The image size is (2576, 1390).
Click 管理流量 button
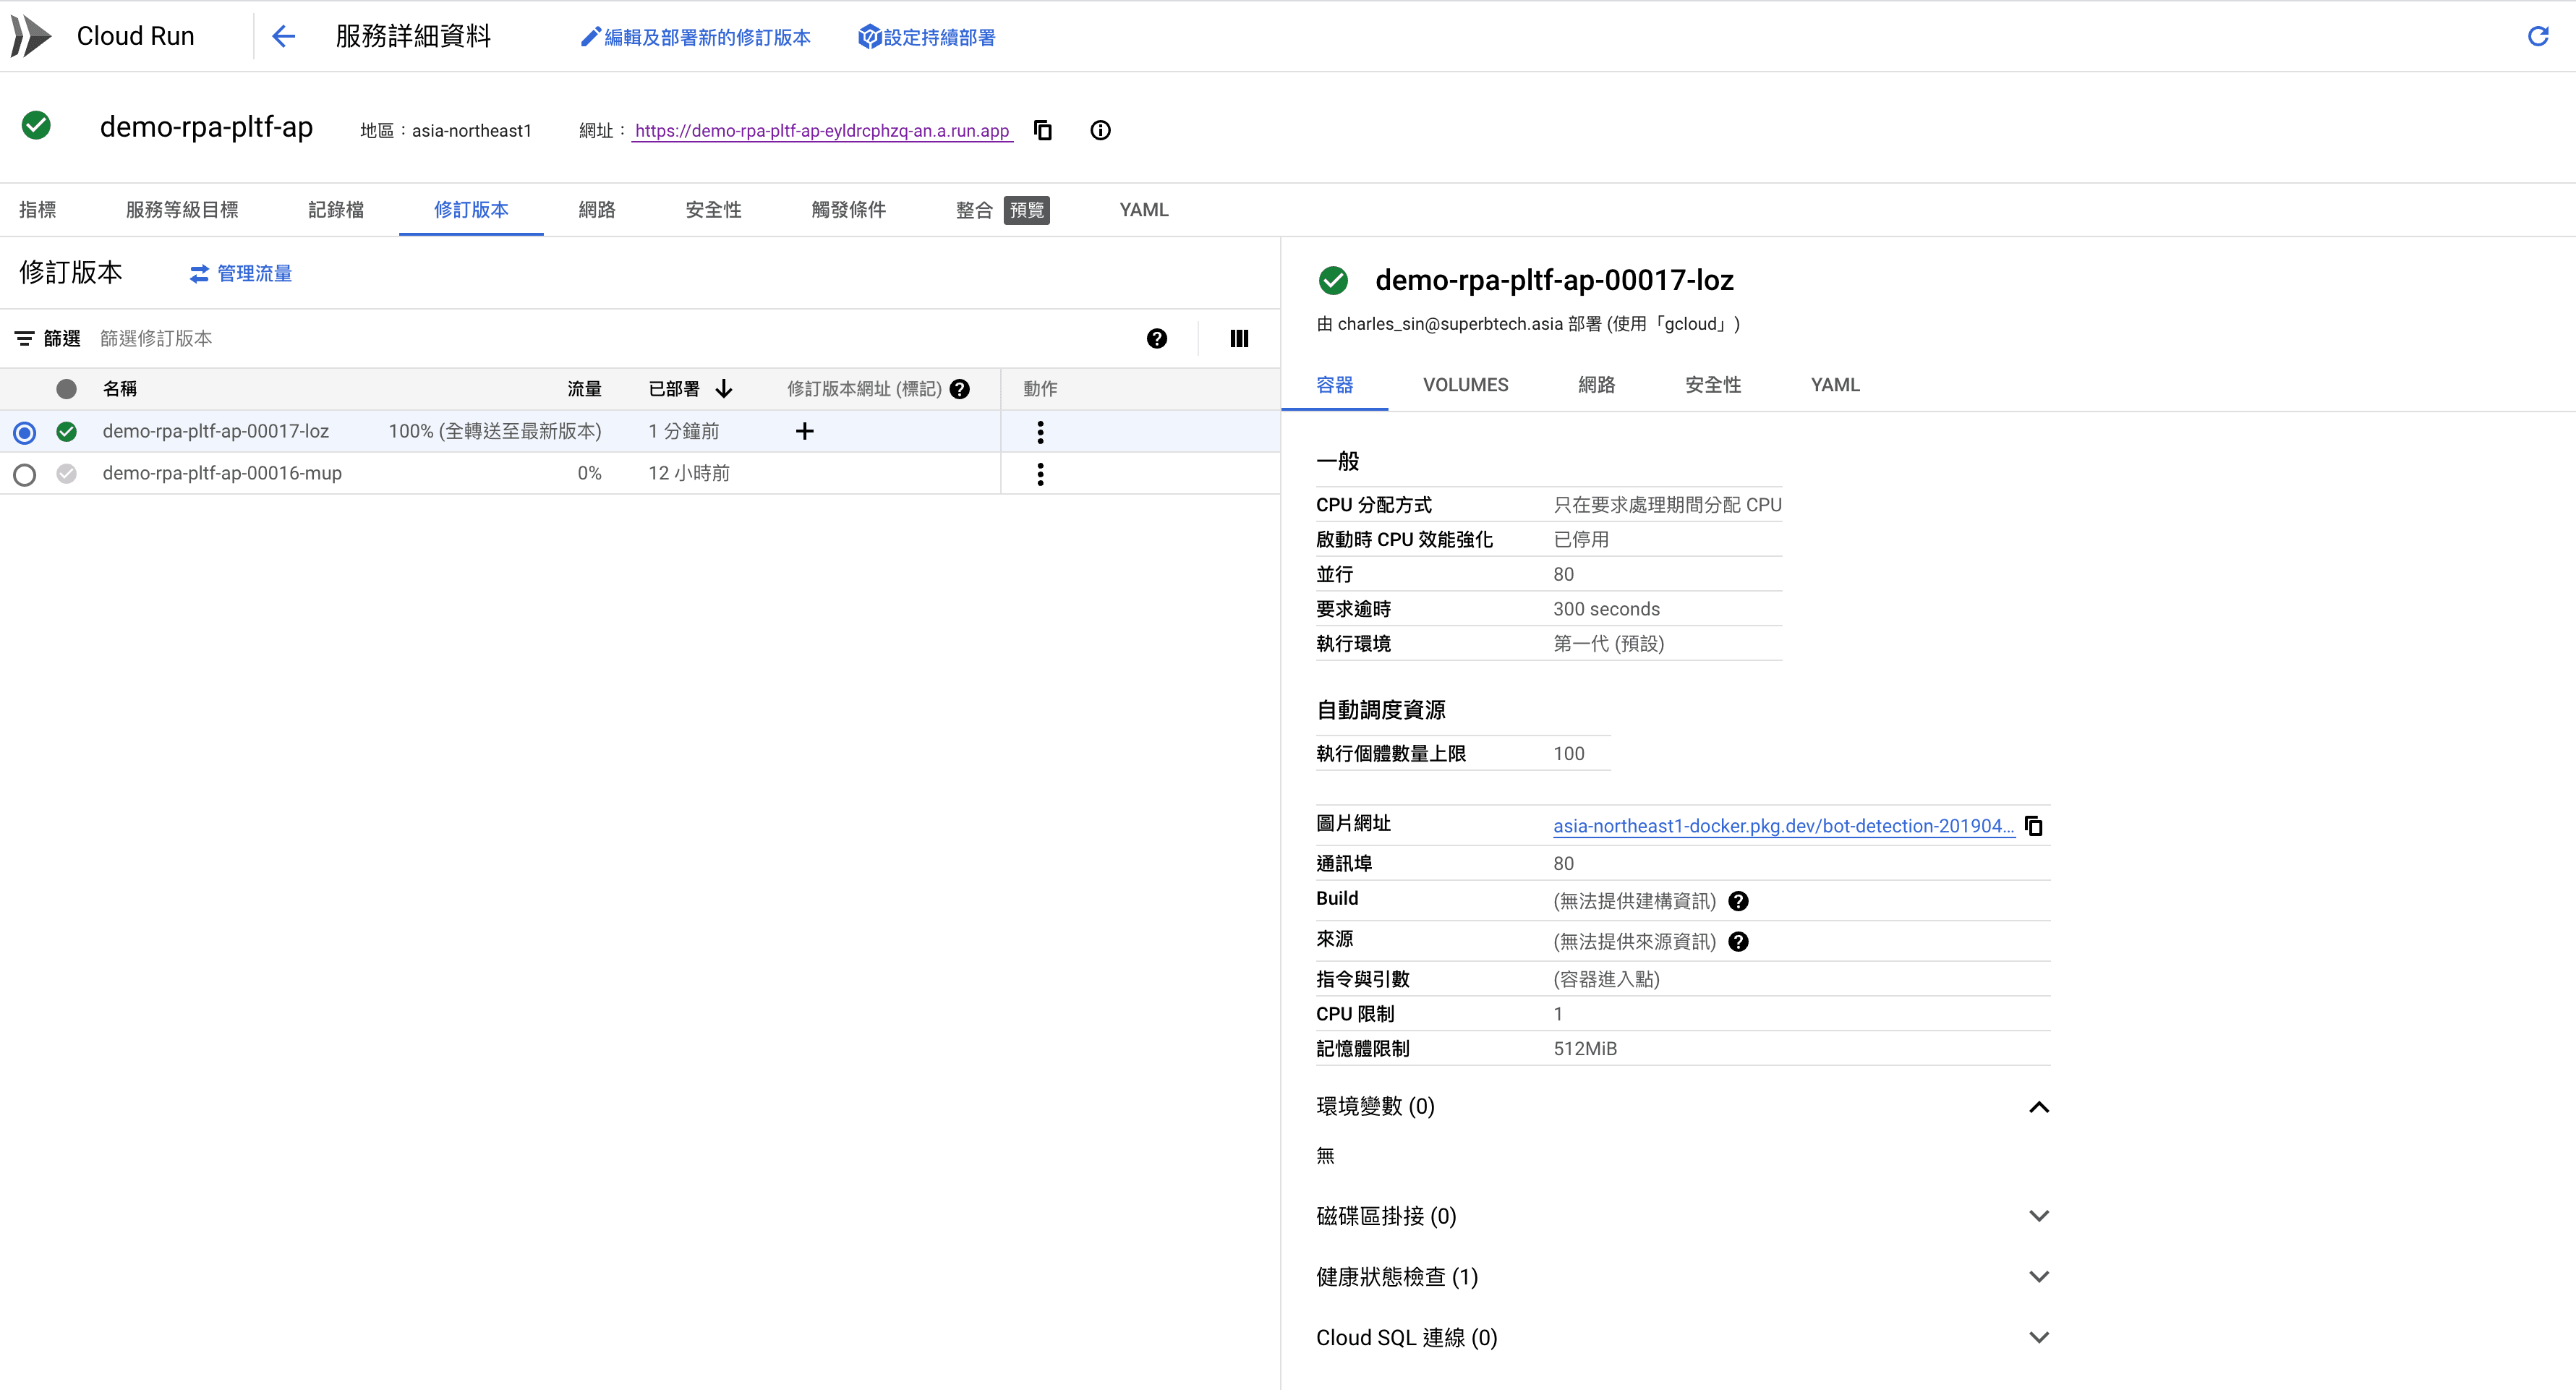click(x=241, y=273)
